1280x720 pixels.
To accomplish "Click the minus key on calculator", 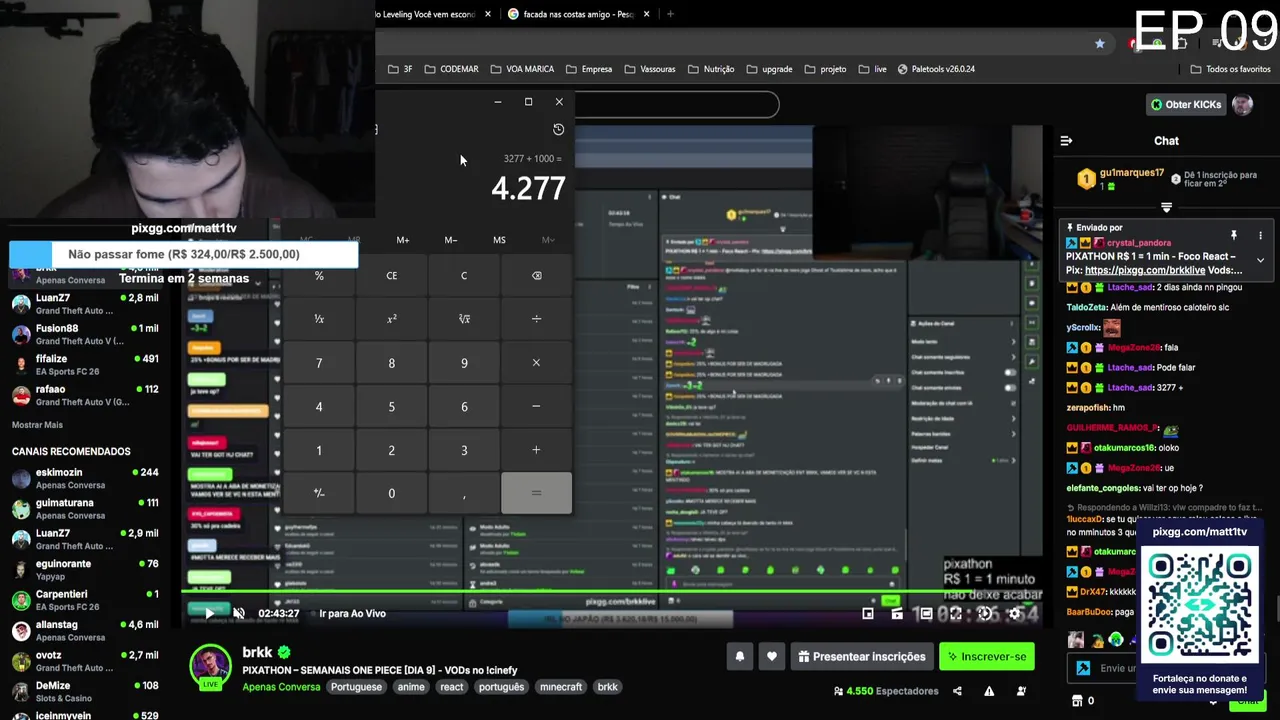I will click(x=536, y=406).
